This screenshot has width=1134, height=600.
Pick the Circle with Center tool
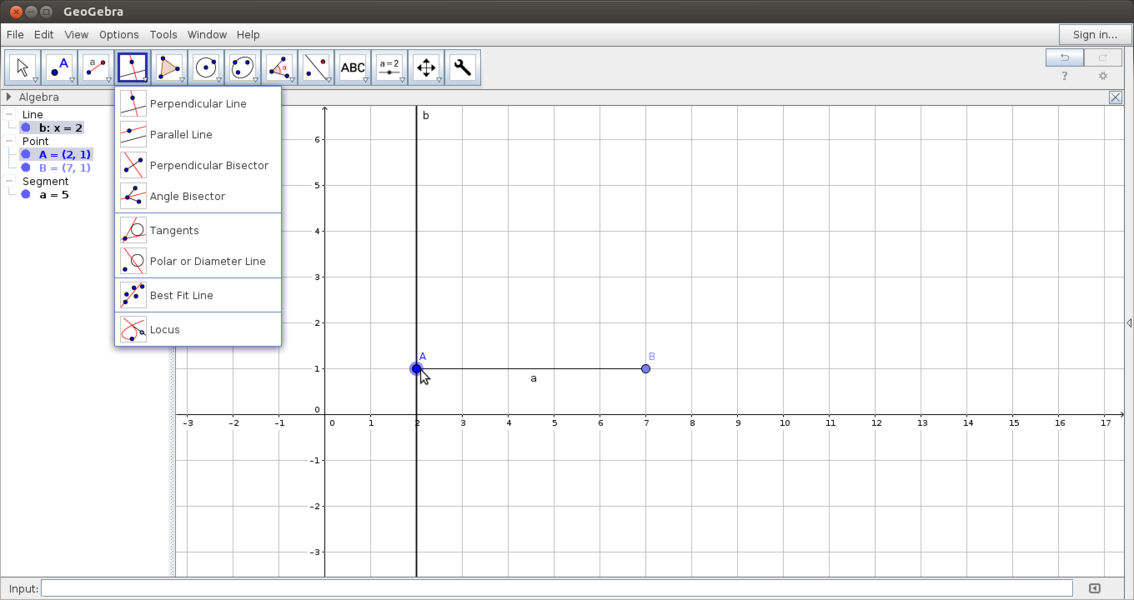pos(206,66)
